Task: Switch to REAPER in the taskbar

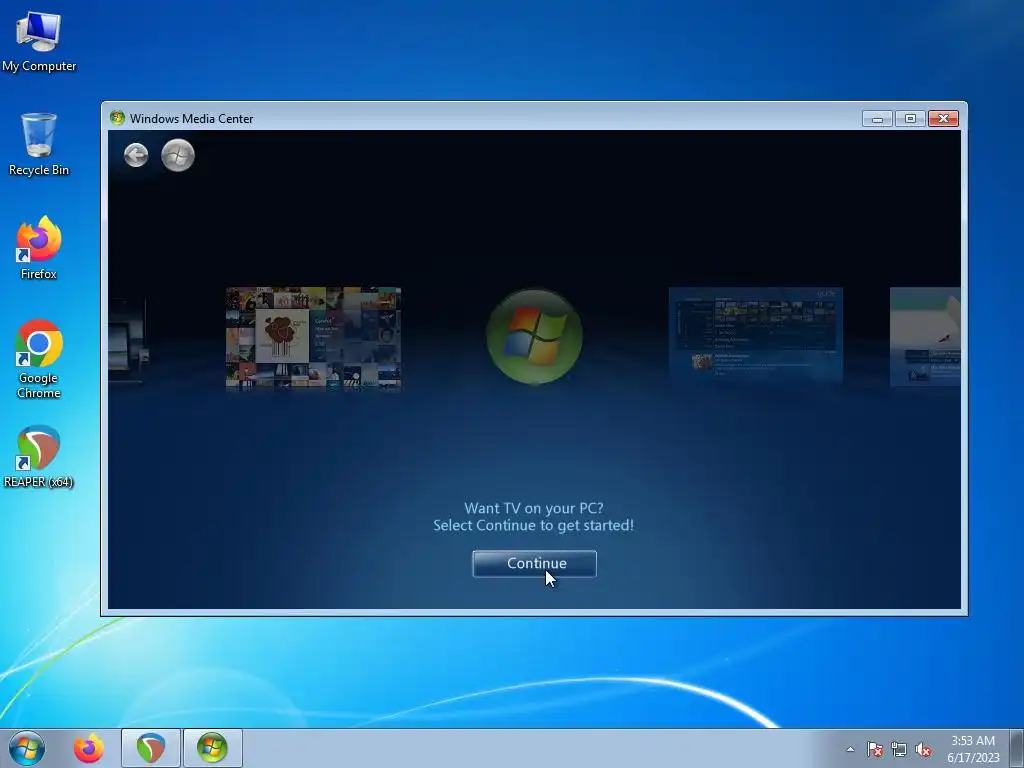Action: [x=150, y=748]
